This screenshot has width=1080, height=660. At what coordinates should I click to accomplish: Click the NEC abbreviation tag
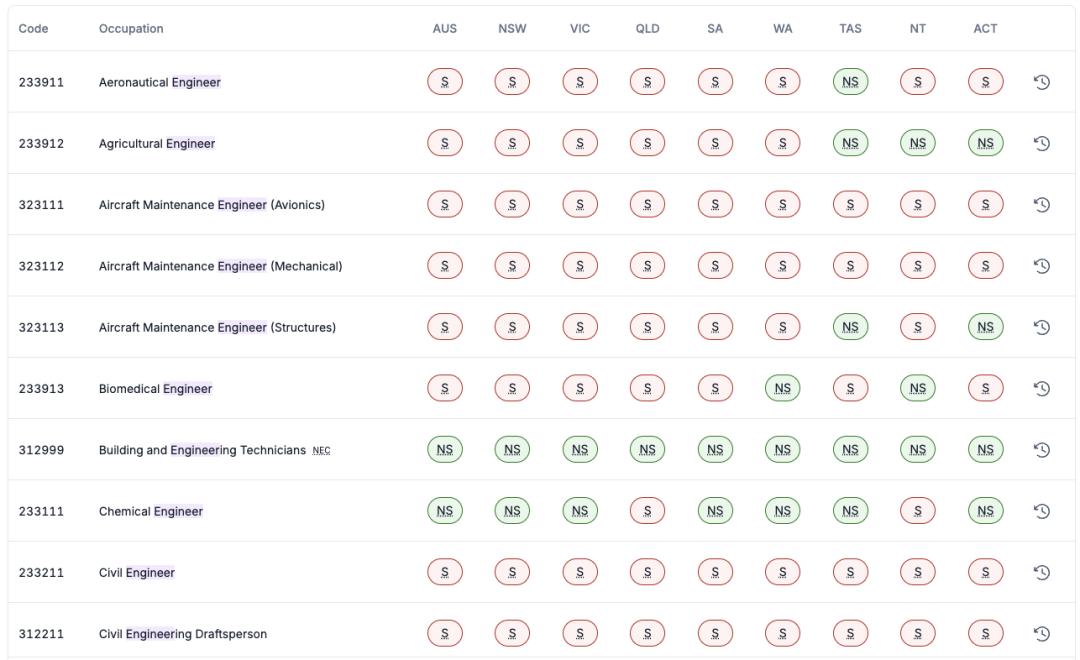(x=321, y=451)
